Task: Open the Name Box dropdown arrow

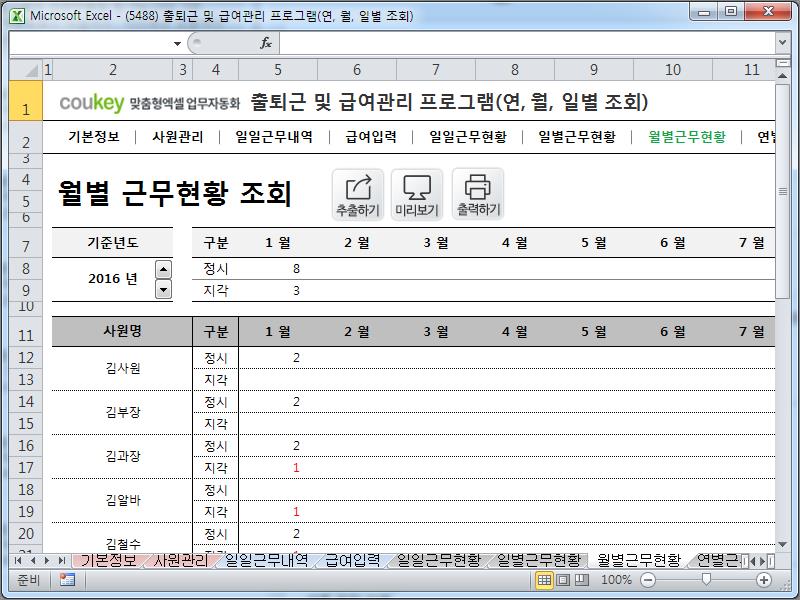Action: tap(177, 43)
